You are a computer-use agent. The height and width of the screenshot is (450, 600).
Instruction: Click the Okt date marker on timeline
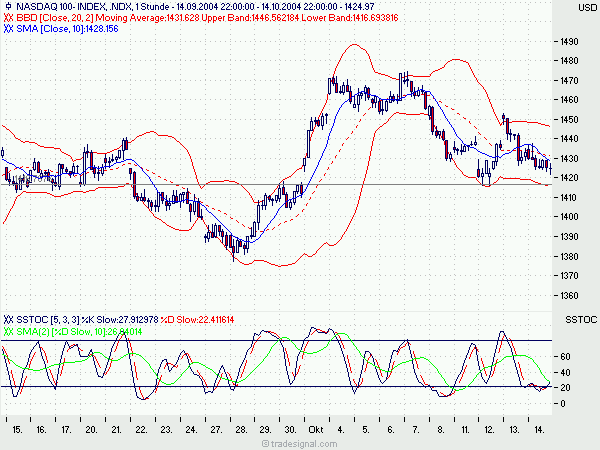tap(316, 430)
